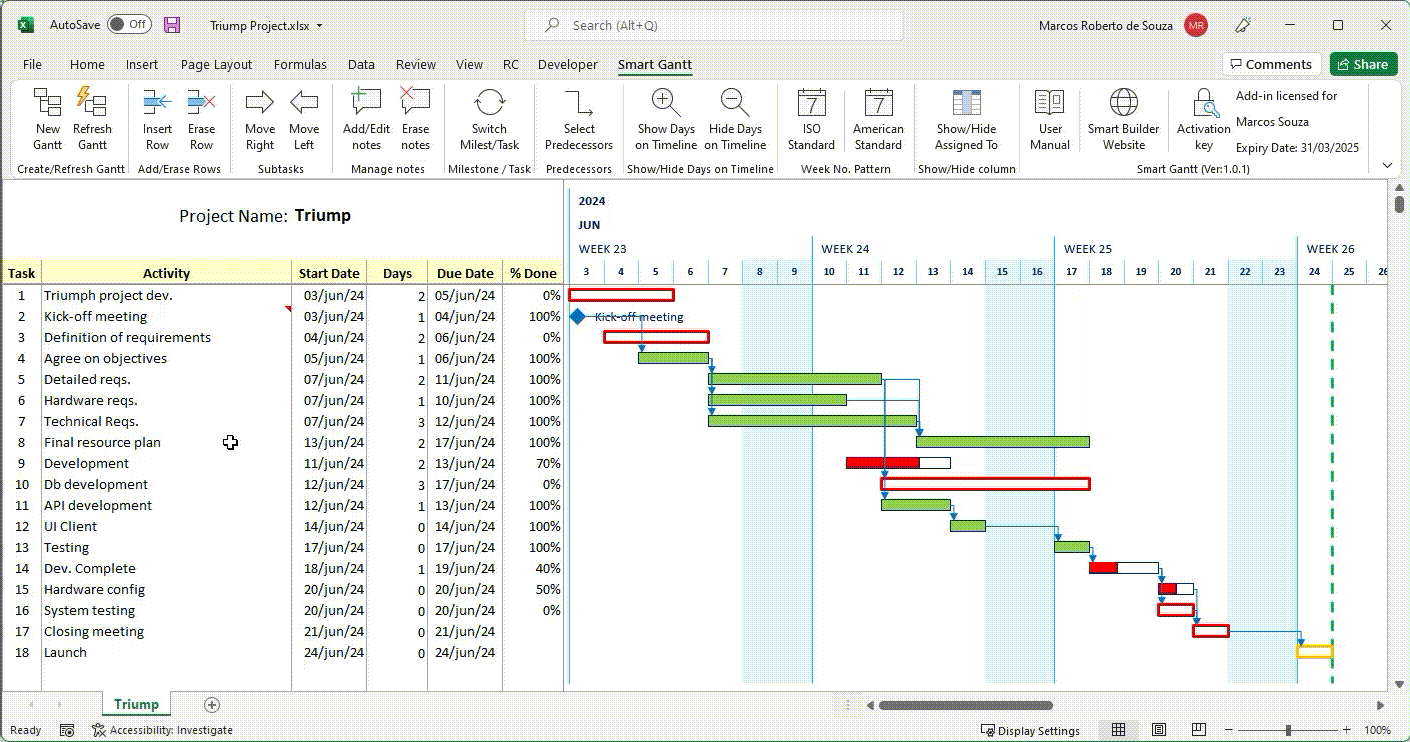Switch to the Smart Gantt ribbon tab
1410x742 pixels.
point(655,64)
